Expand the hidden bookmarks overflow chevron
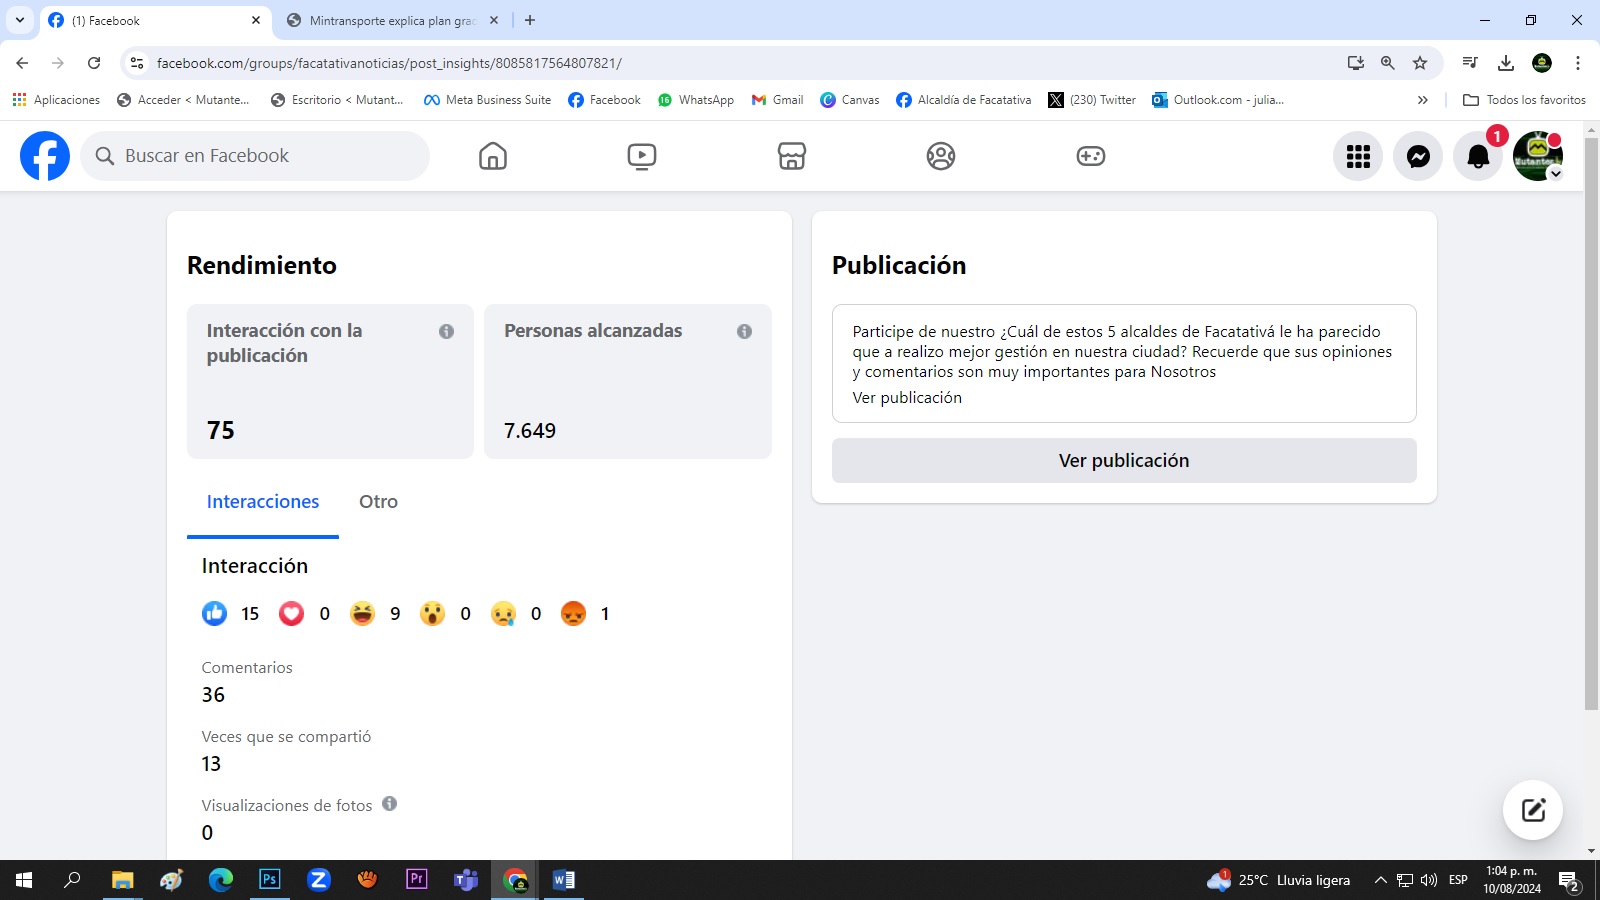 (1422, 100)
